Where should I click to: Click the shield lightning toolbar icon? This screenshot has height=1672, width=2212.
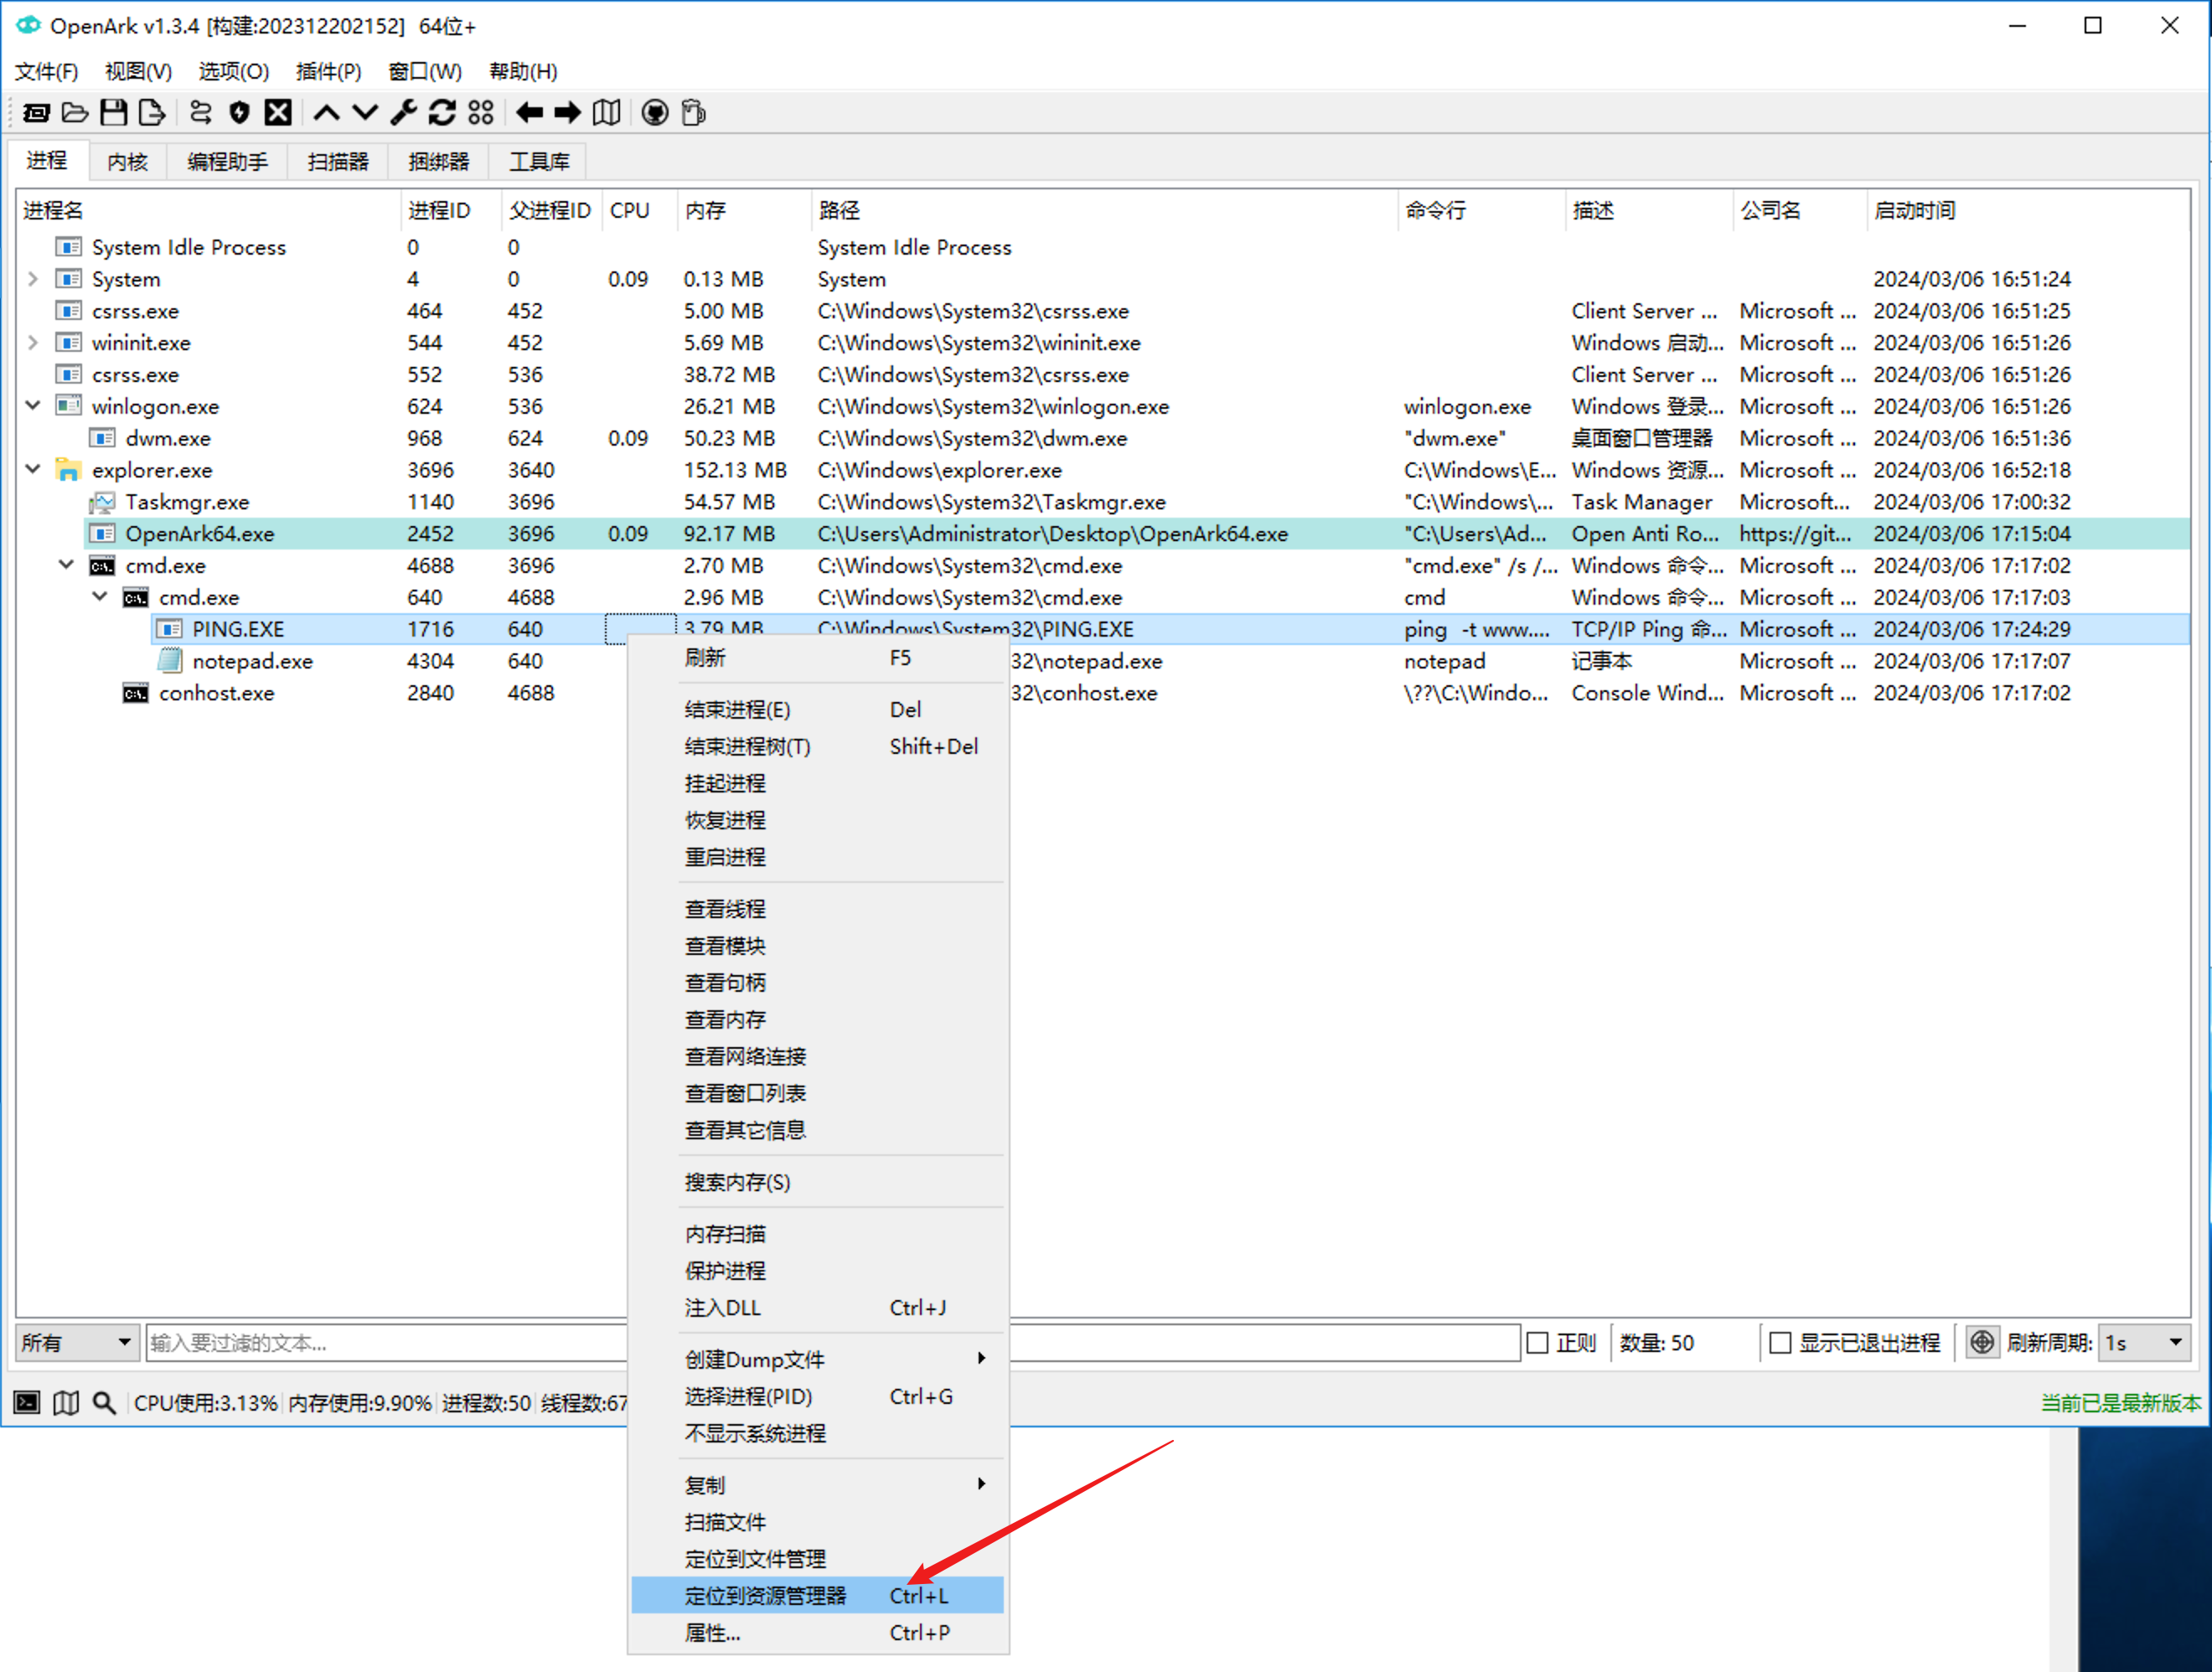[x=239, y=113]
